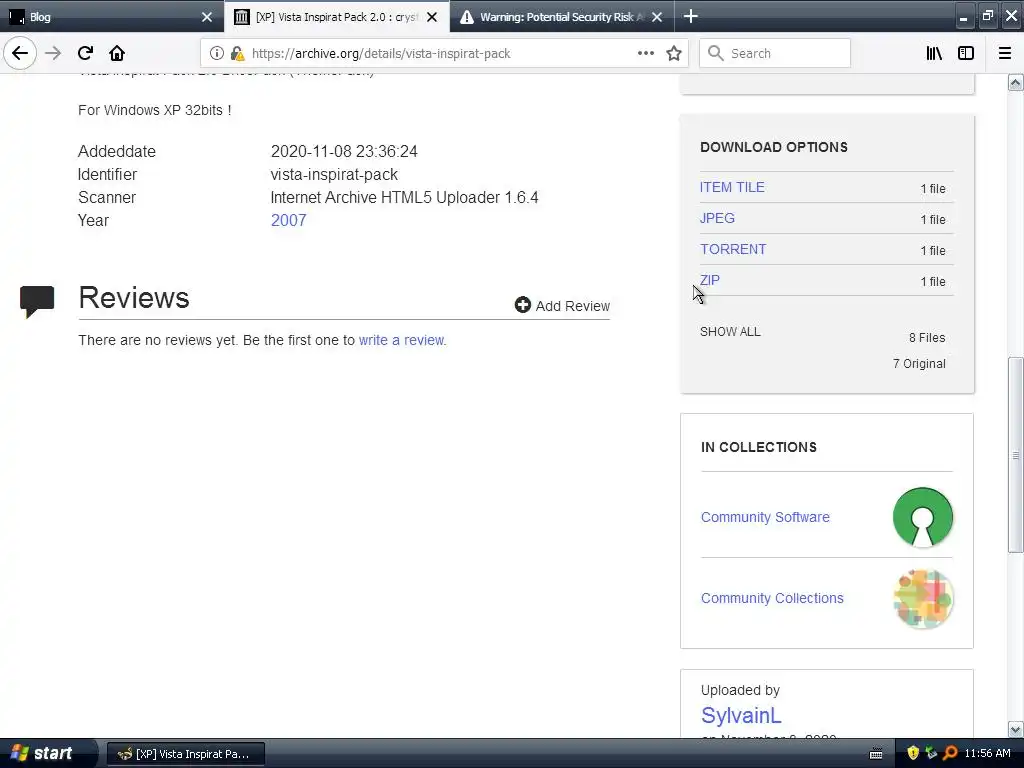Show all download files
This screenshot has height=768, width=1024.
pyautogui.click(x=730, y=332)
